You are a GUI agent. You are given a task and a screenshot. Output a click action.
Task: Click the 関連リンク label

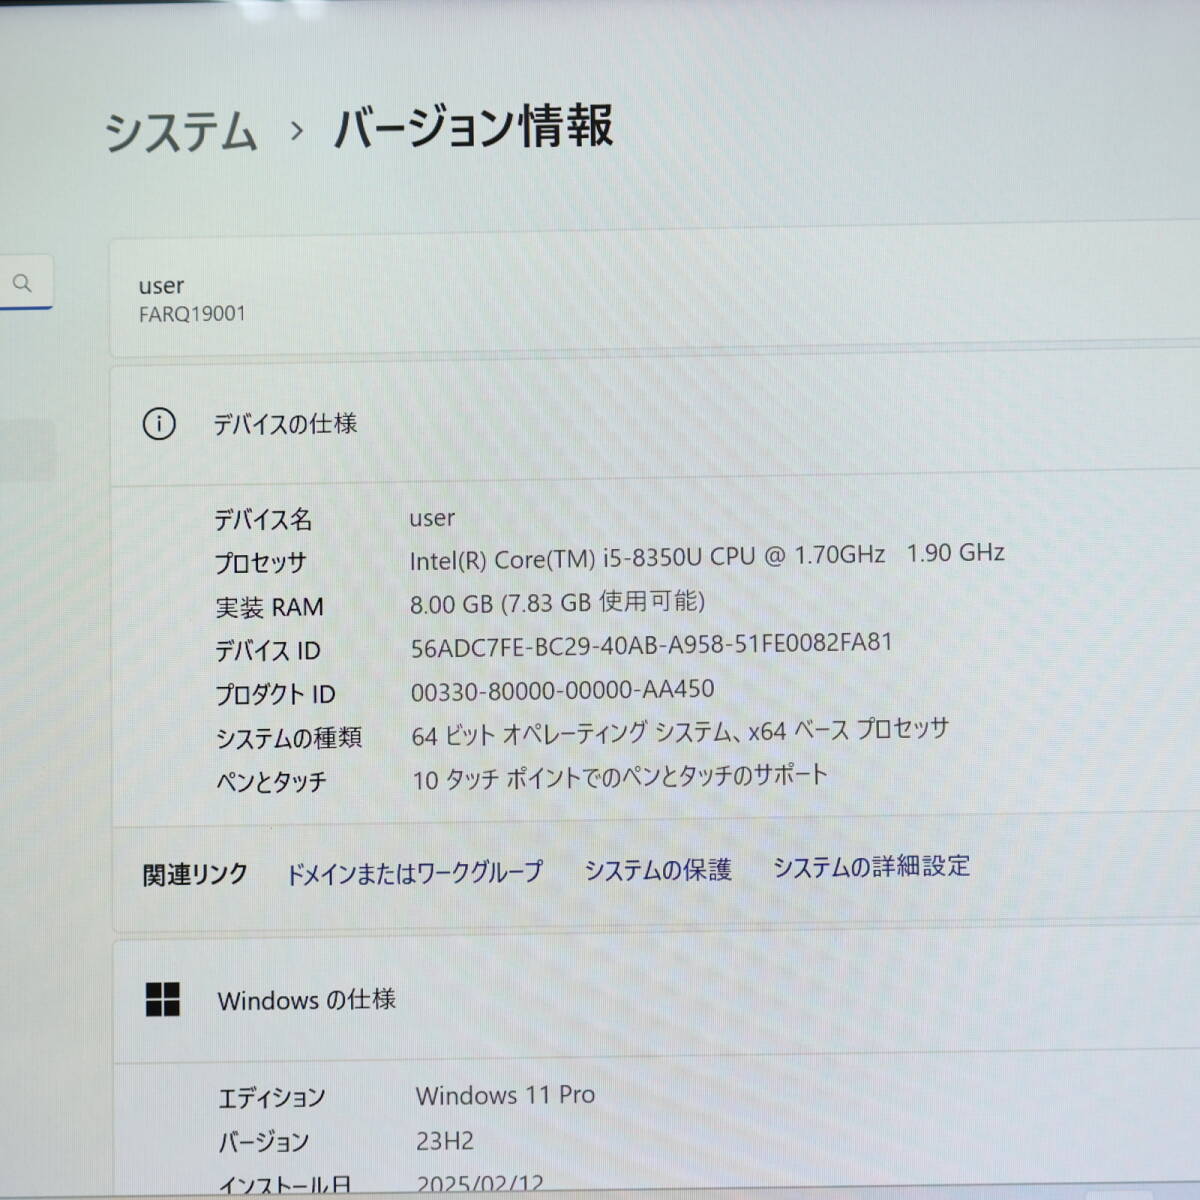coord(195,875)
